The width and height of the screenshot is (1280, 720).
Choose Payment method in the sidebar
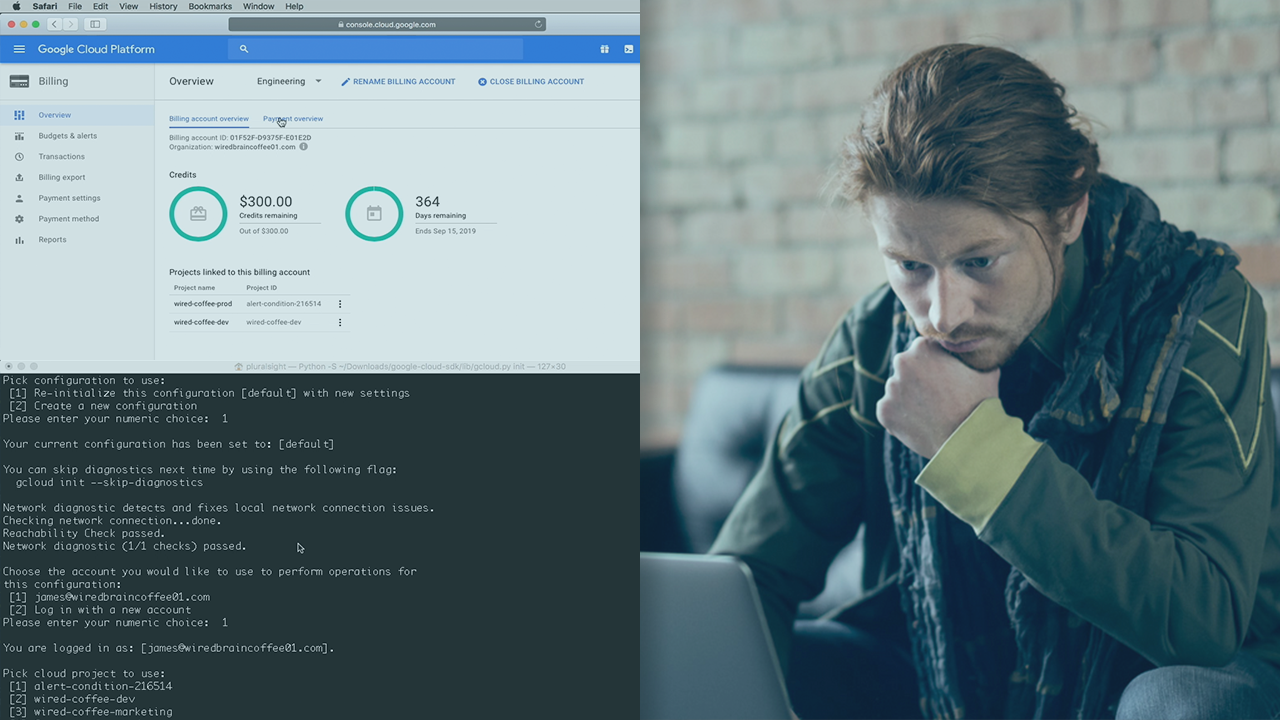(77, 219)
